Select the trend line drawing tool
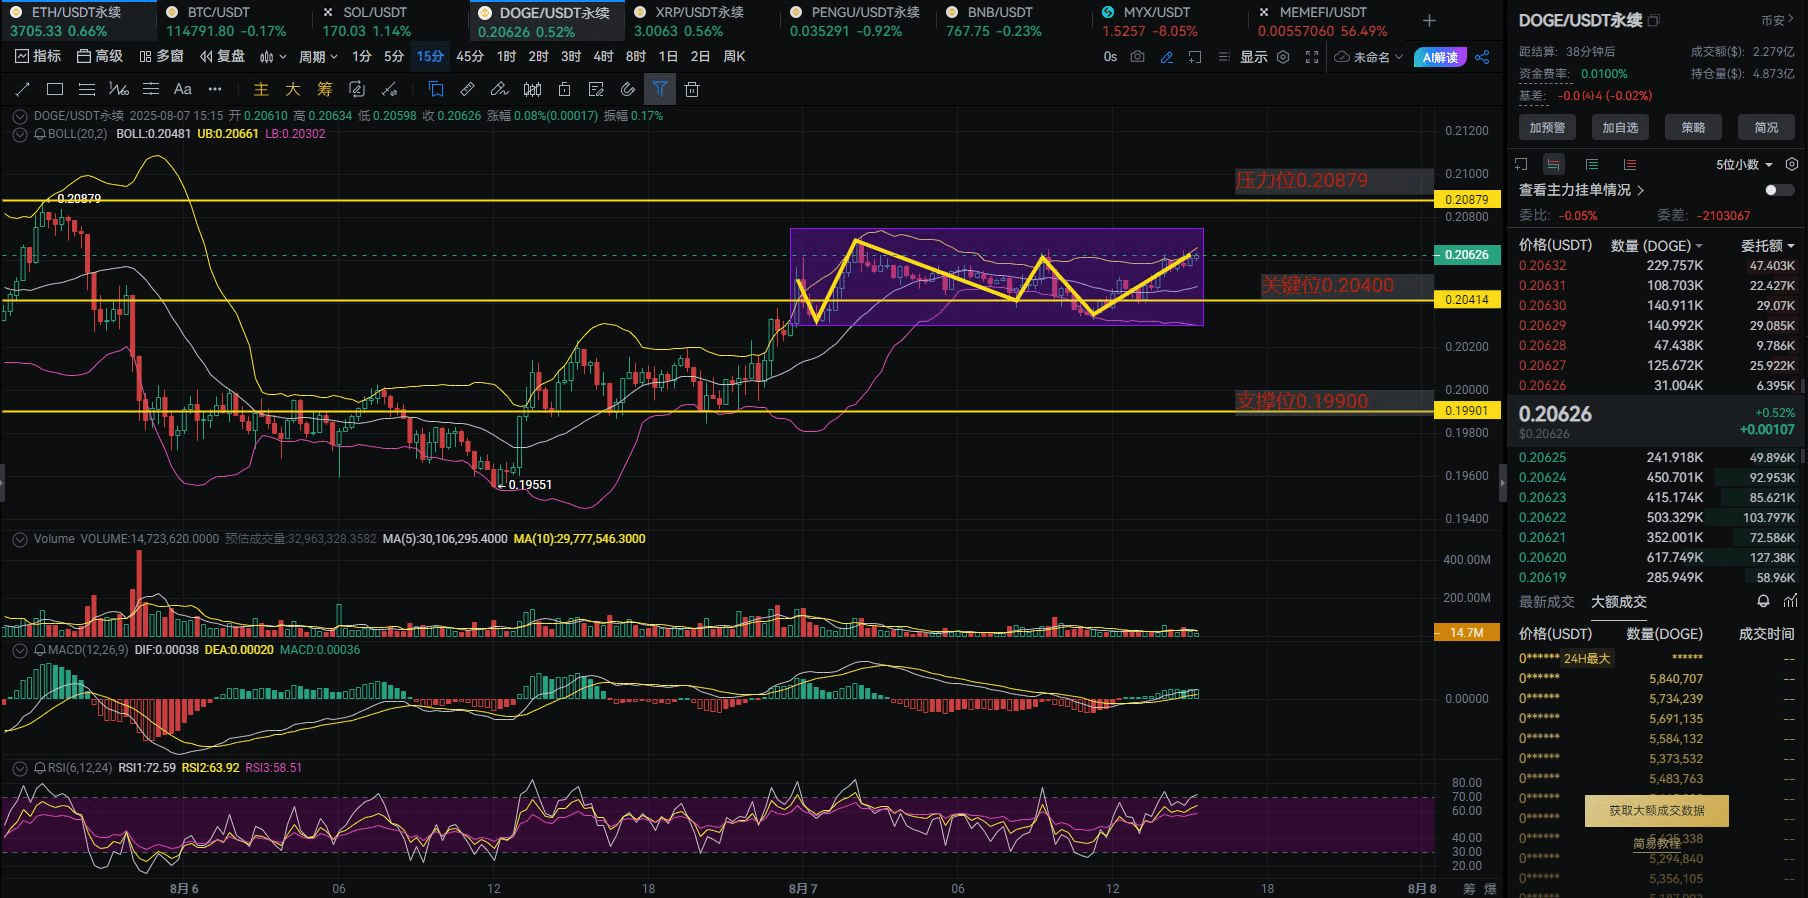The height and width of the screenshot is (898, 1808). [x=22, y=90]
